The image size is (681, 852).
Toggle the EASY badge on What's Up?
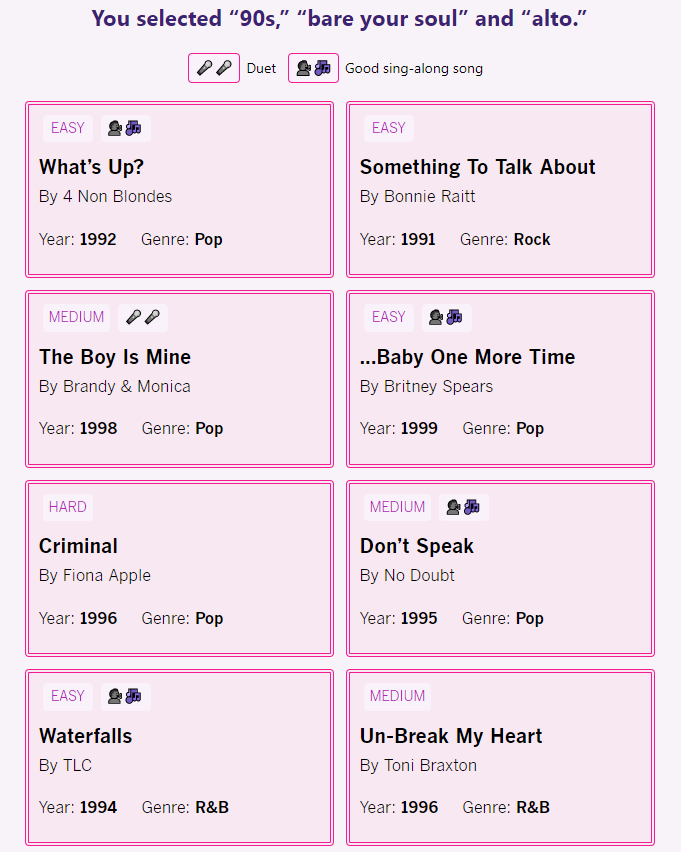67,128
